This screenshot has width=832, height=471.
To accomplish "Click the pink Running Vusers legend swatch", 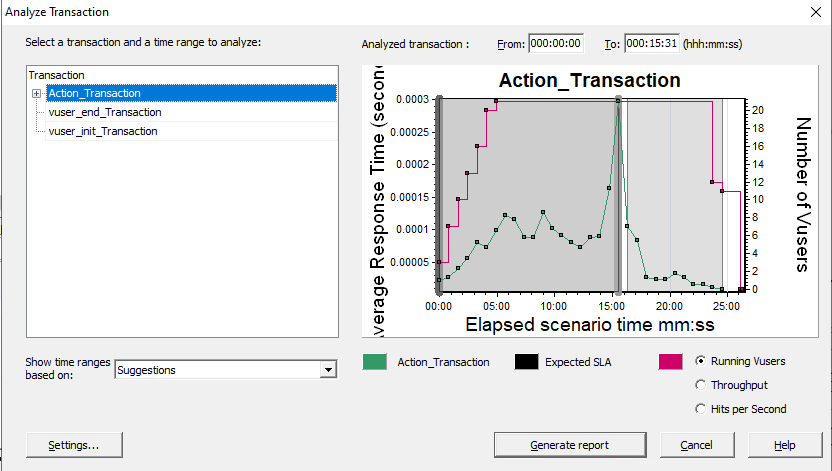I will tap(672, 362).
